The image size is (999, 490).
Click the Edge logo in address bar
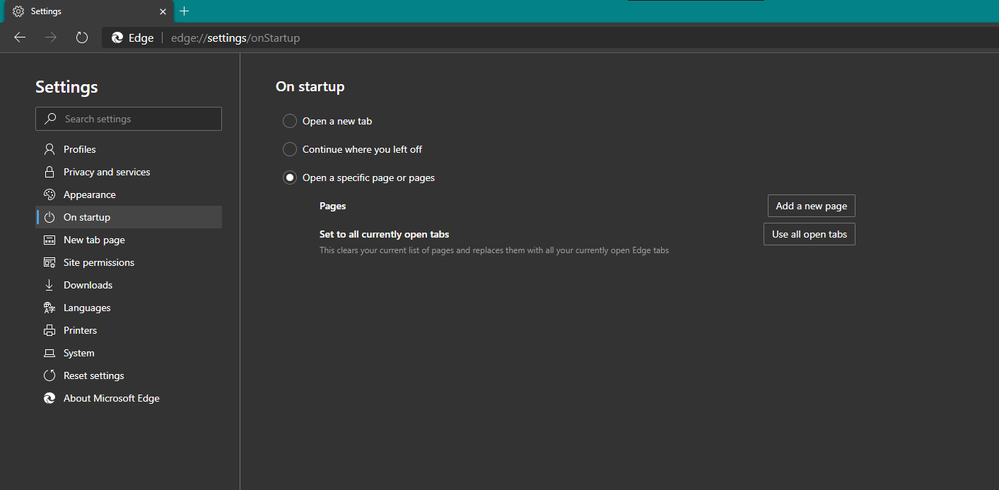[x=117, y=38]
